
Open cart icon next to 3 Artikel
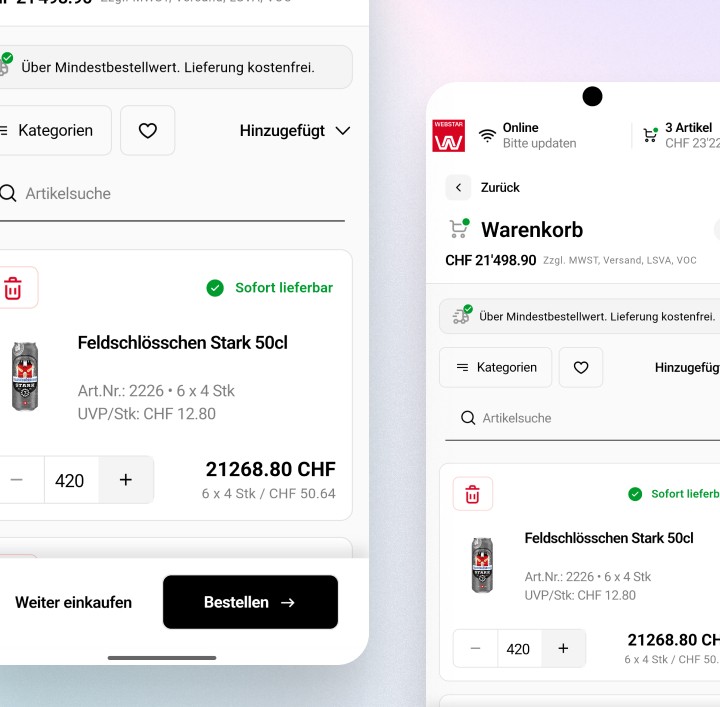(x=650, y=135)
